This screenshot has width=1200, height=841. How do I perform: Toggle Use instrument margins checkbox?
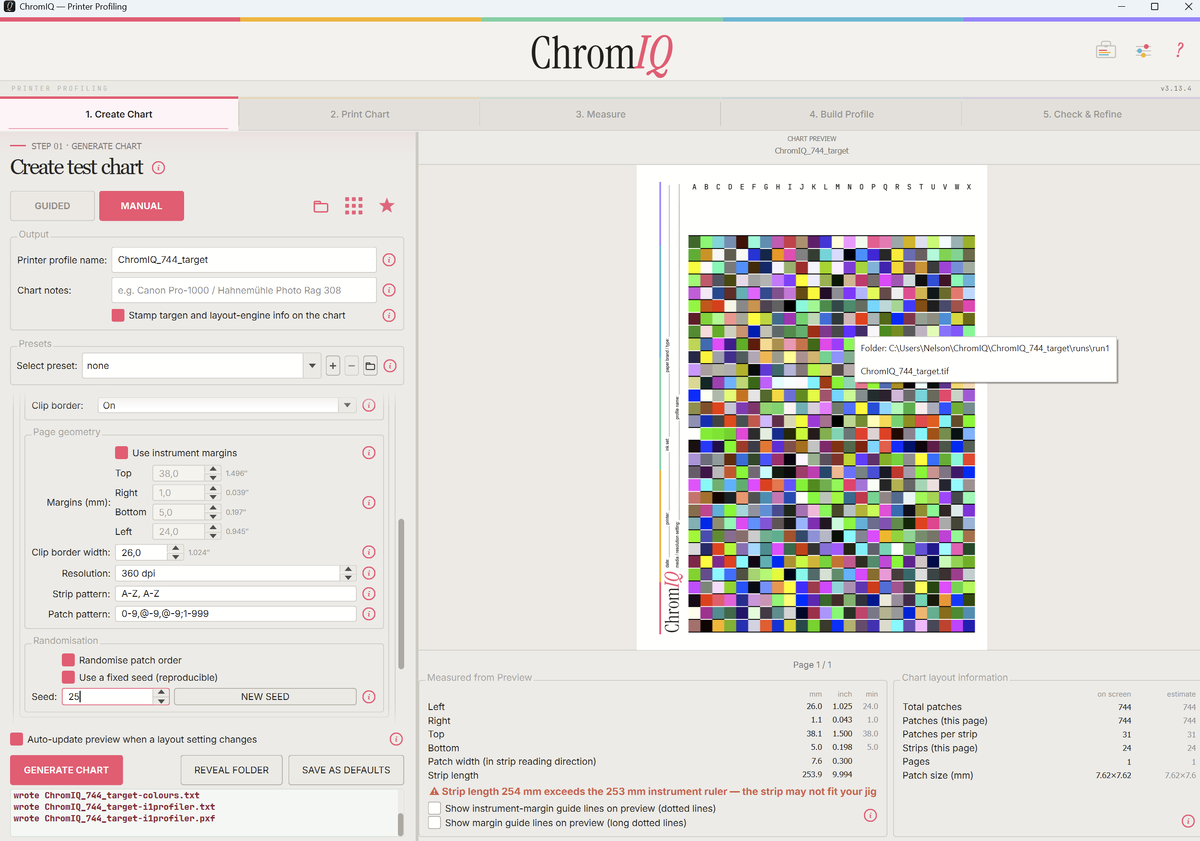[121, 453]
